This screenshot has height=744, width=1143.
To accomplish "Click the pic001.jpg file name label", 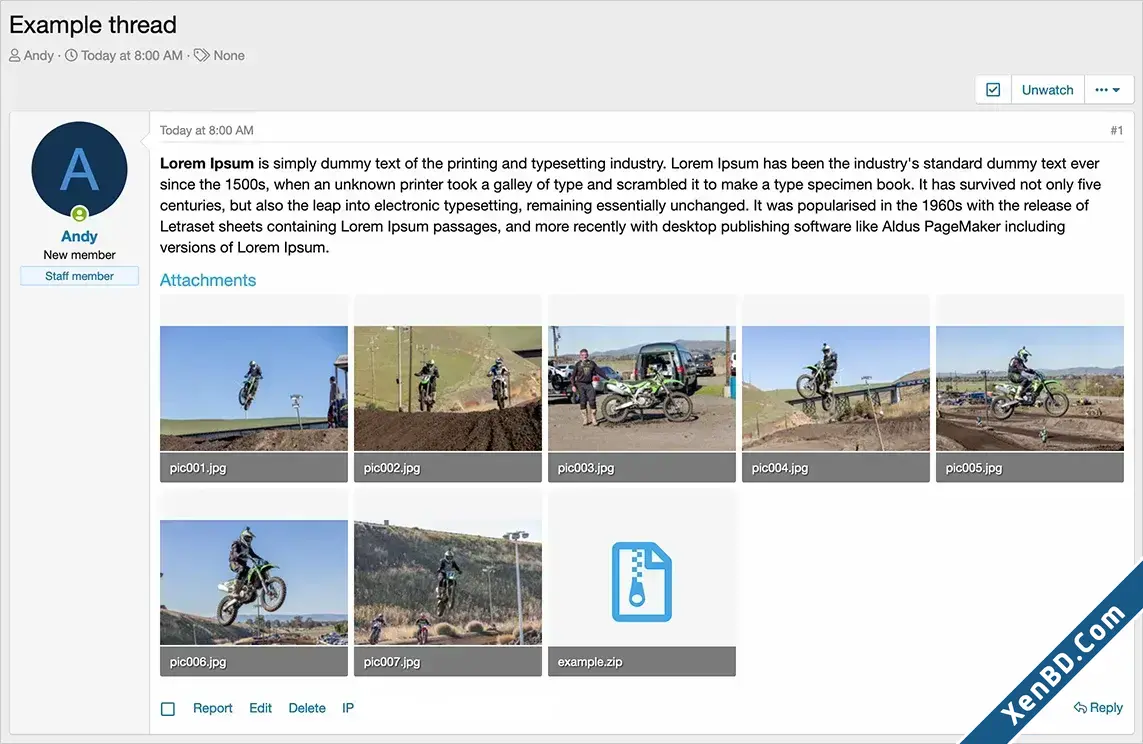I will 198,468.
